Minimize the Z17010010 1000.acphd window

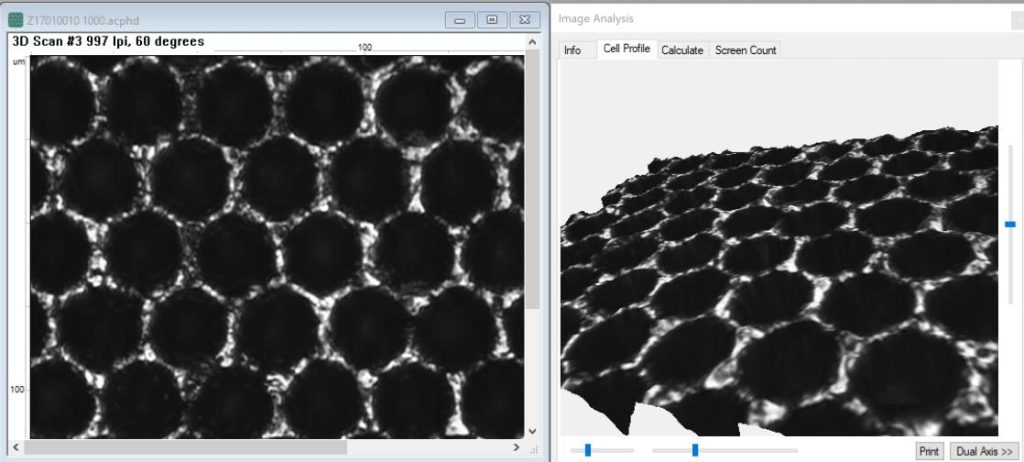click(x=460, y=20)
